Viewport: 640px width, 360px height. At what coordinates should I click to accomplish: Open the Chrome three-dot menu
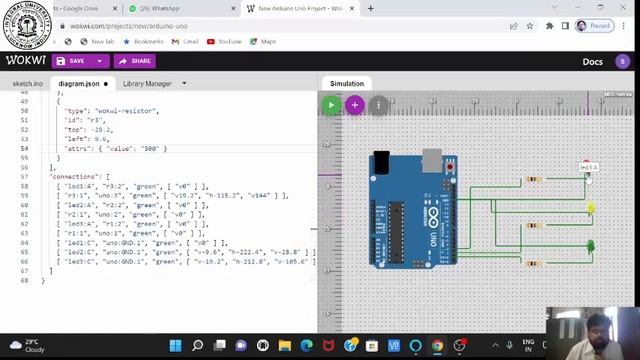click(623, 26)
